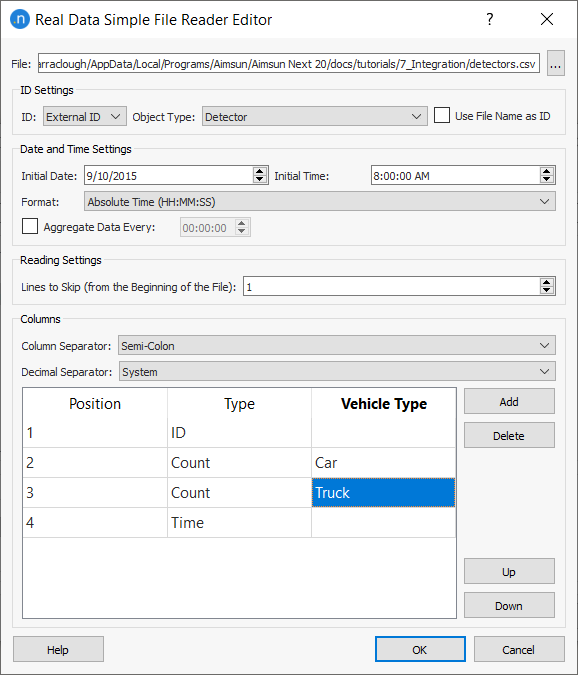Move the selected row Down
578x675 pixels.
pos(509,605)
